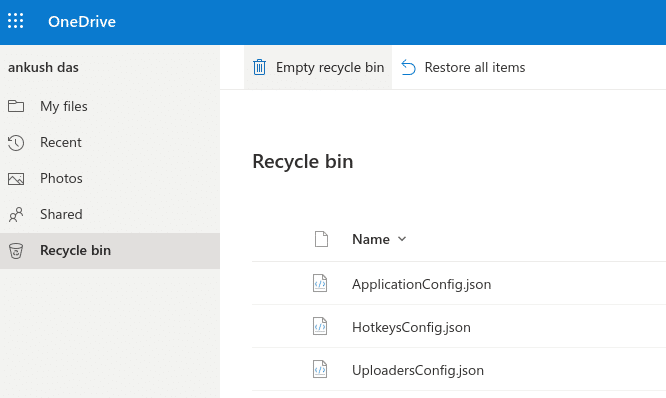Go to My files
The height and width of the screenshot is (398, 666).
pyautogui.click(x=64, y=106)
